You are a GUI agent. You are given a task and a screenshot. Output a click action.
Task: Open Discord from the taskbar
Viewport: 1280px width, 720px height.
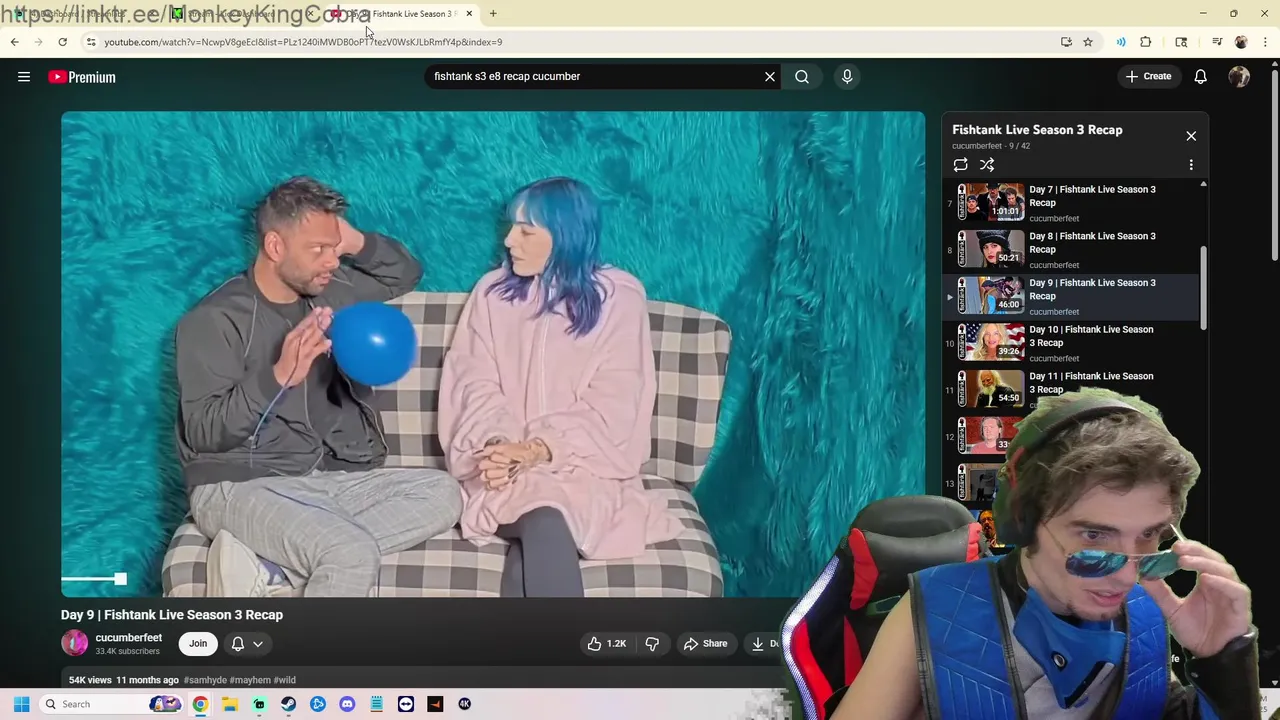(x=347, y=704)
